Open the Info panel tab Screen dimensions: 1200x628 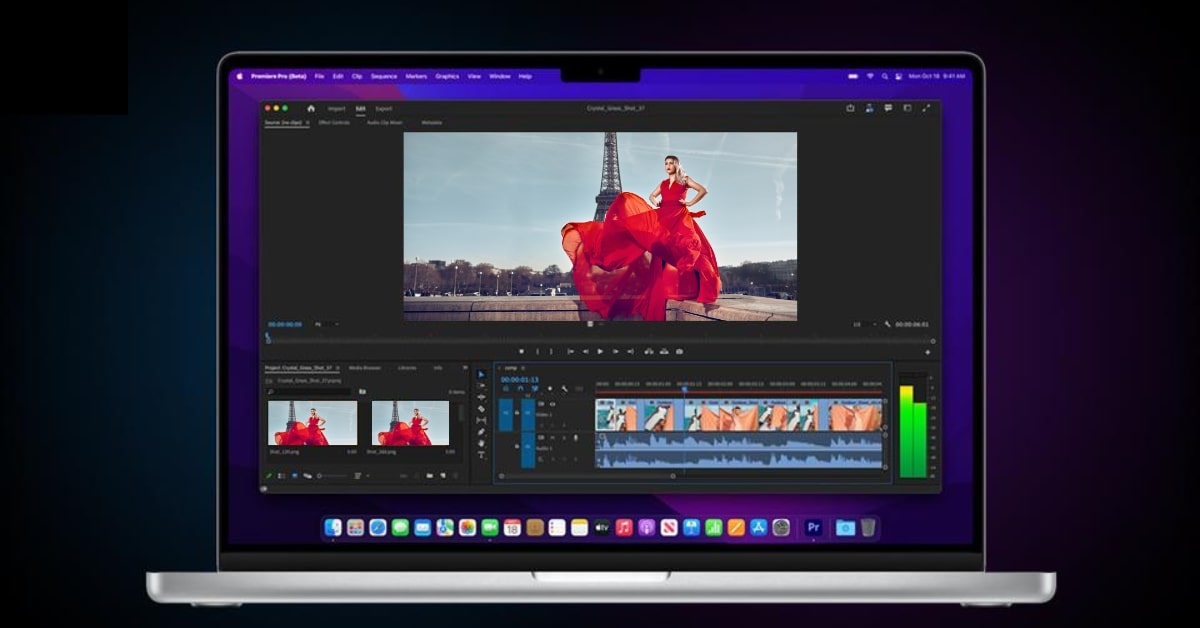[x=438, y=368]
